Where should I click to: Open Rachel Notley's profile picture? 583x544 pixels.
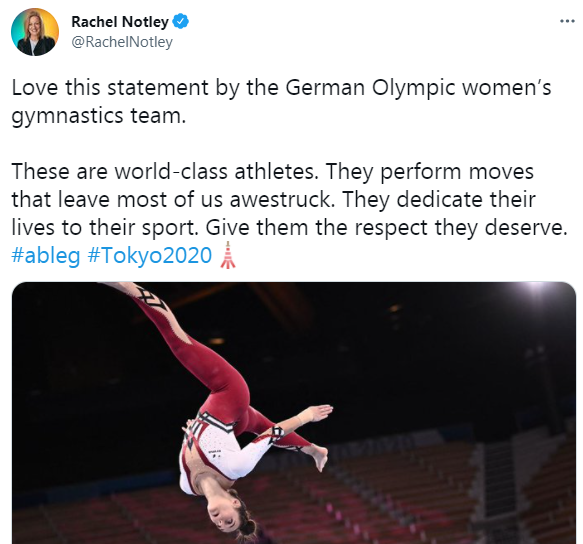pyautogui.click(x=35, y=32)
